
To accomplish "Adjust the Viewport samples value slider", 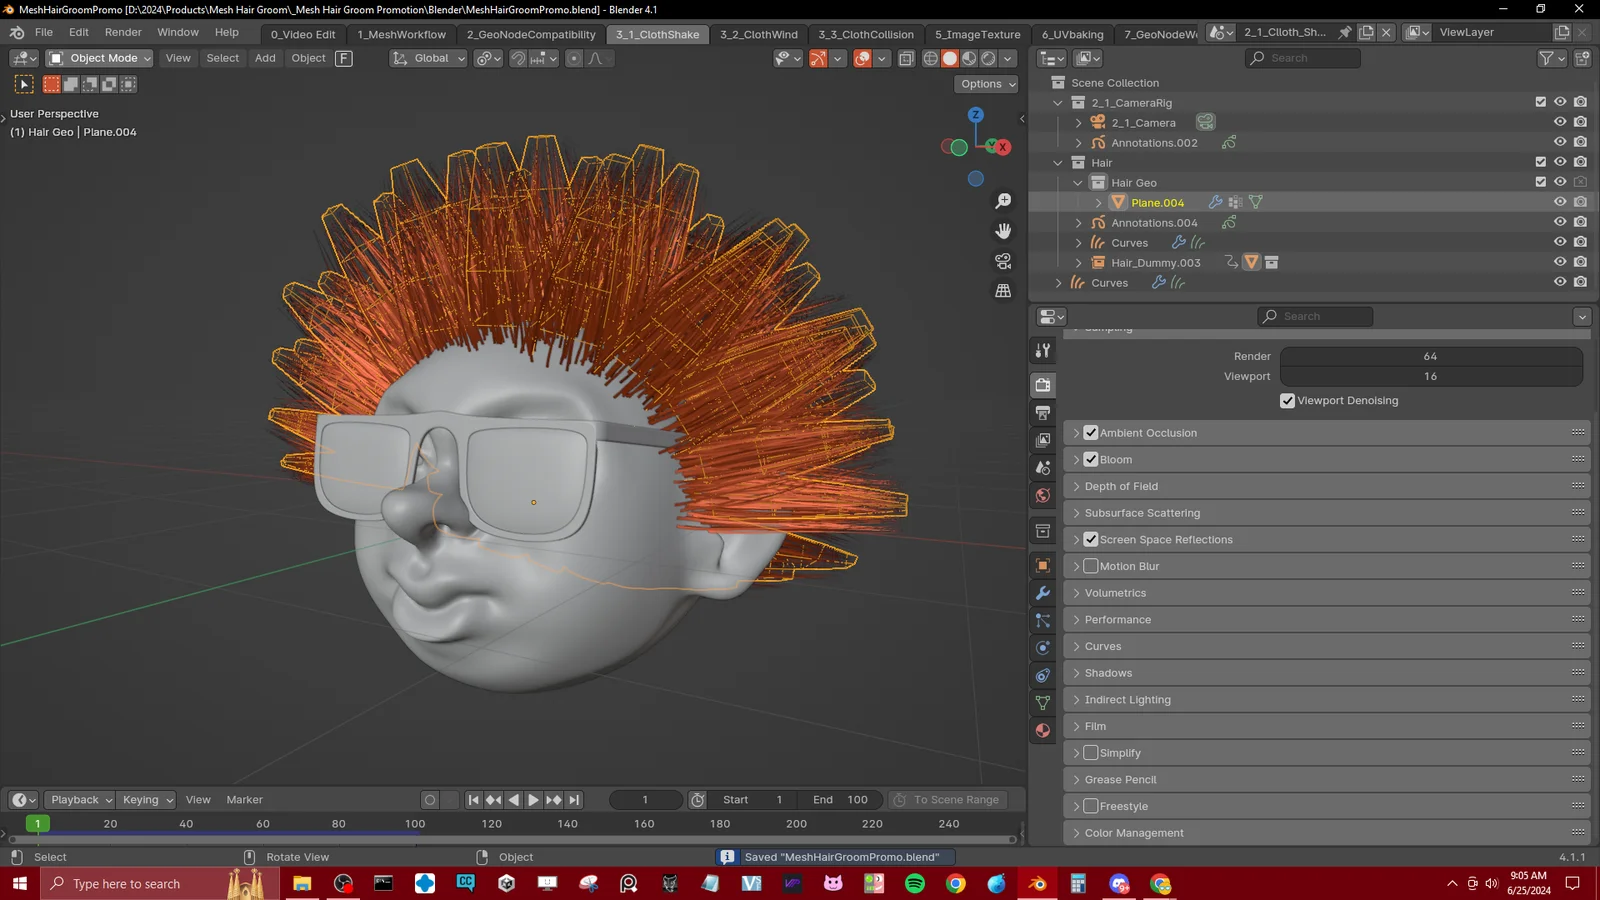I will pos(1432,376).
